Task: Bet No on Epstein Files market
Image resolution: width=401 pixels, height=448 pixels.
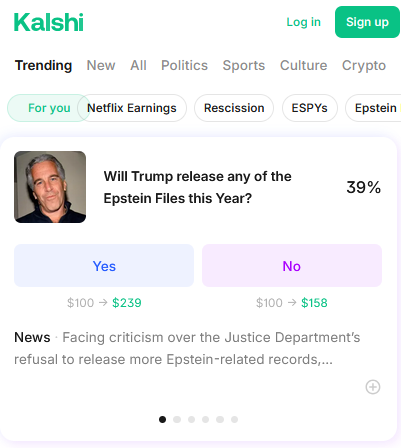Action: click(292, 266)
